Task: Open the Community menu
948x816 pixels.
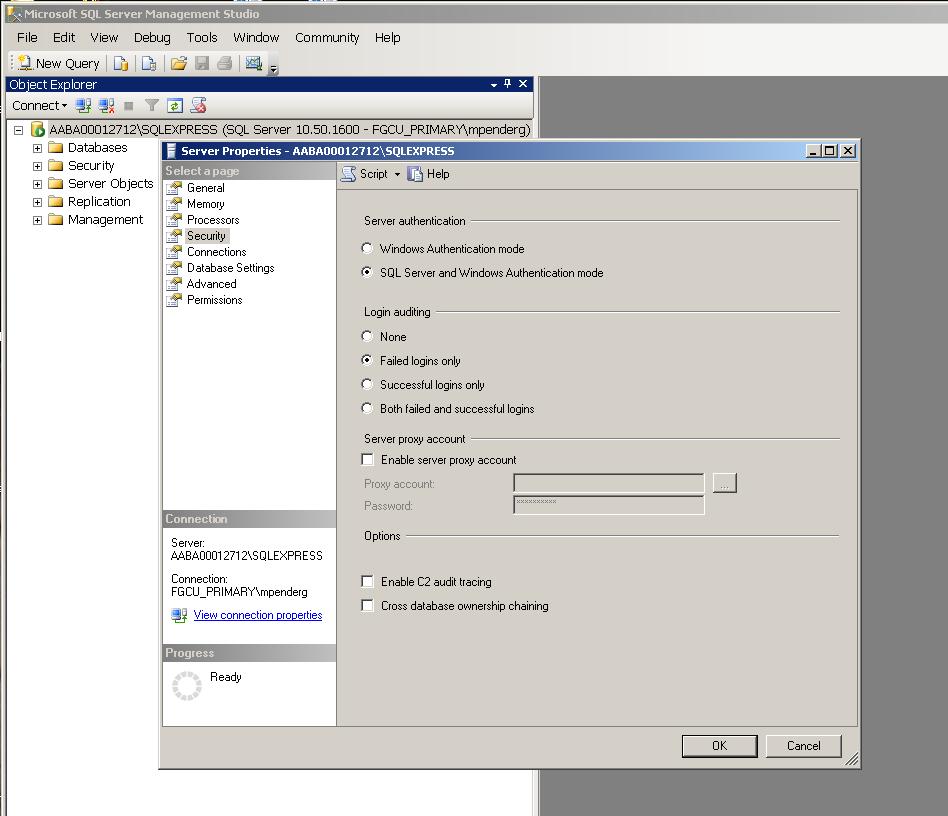Action: click(x=327, y=37)
